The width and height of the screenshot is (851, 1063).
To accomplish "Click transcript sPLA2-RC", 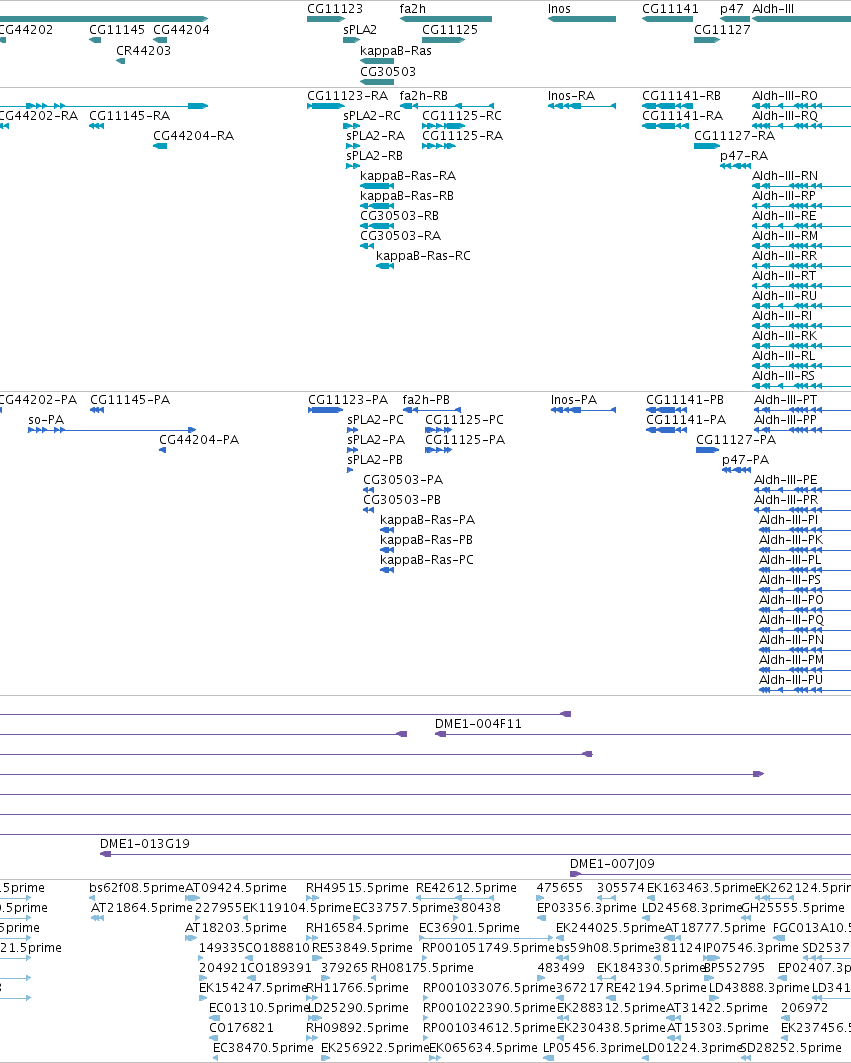I will [372, 116].
